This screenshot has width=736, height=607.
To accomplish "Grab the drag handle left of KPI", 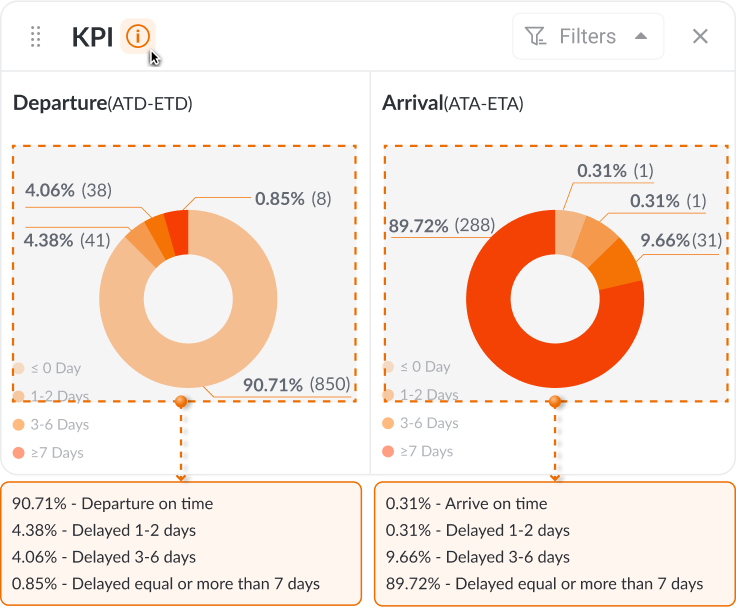I will coord(36,37).
